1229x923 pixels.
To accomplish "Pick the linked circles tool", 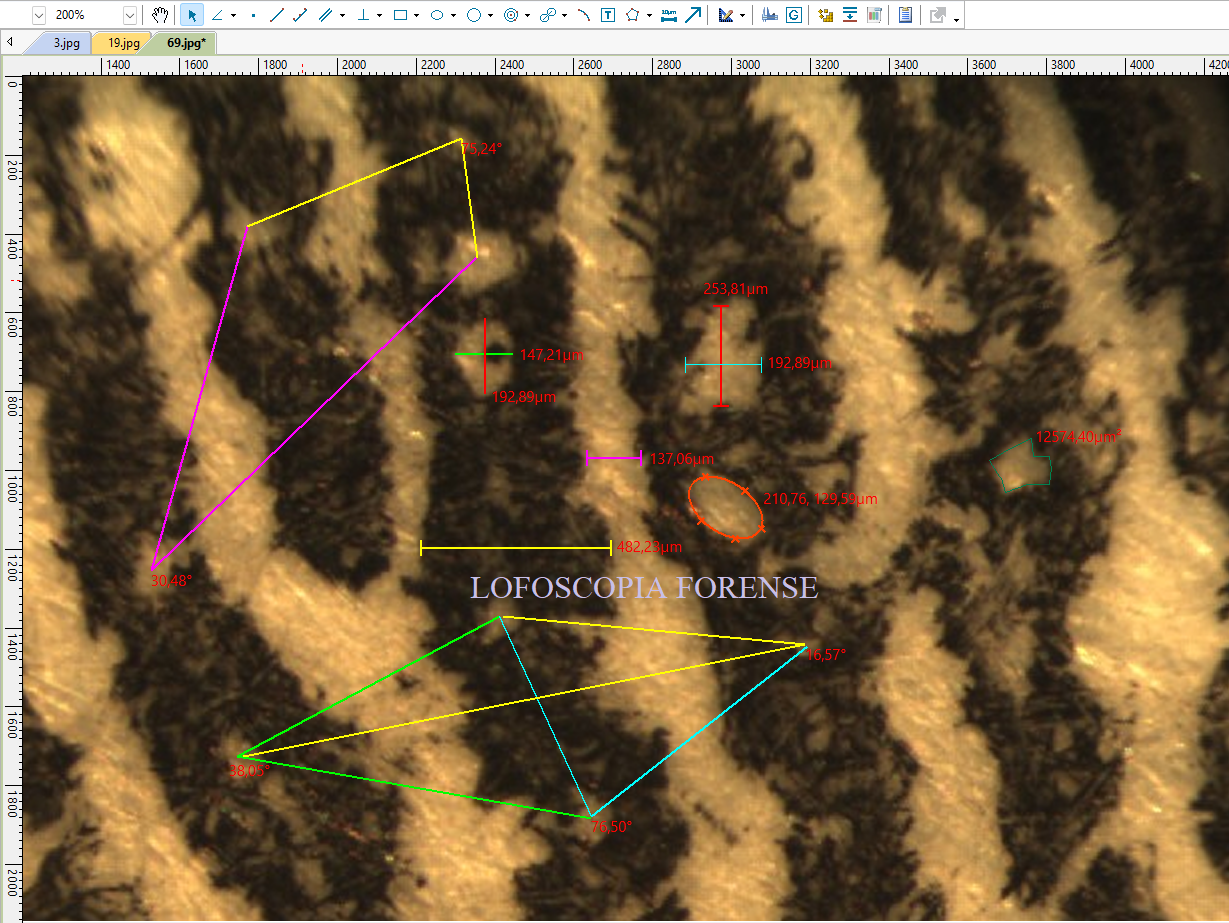I will (x=547, y=15).
